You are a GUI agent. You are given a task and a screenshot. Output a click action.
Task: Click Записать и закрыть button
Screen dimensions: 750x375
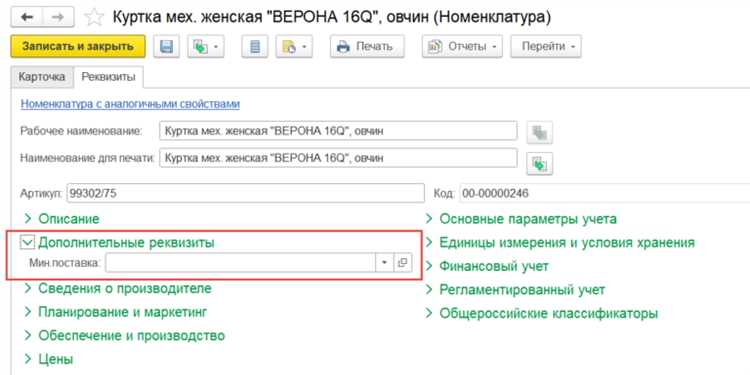77,46
